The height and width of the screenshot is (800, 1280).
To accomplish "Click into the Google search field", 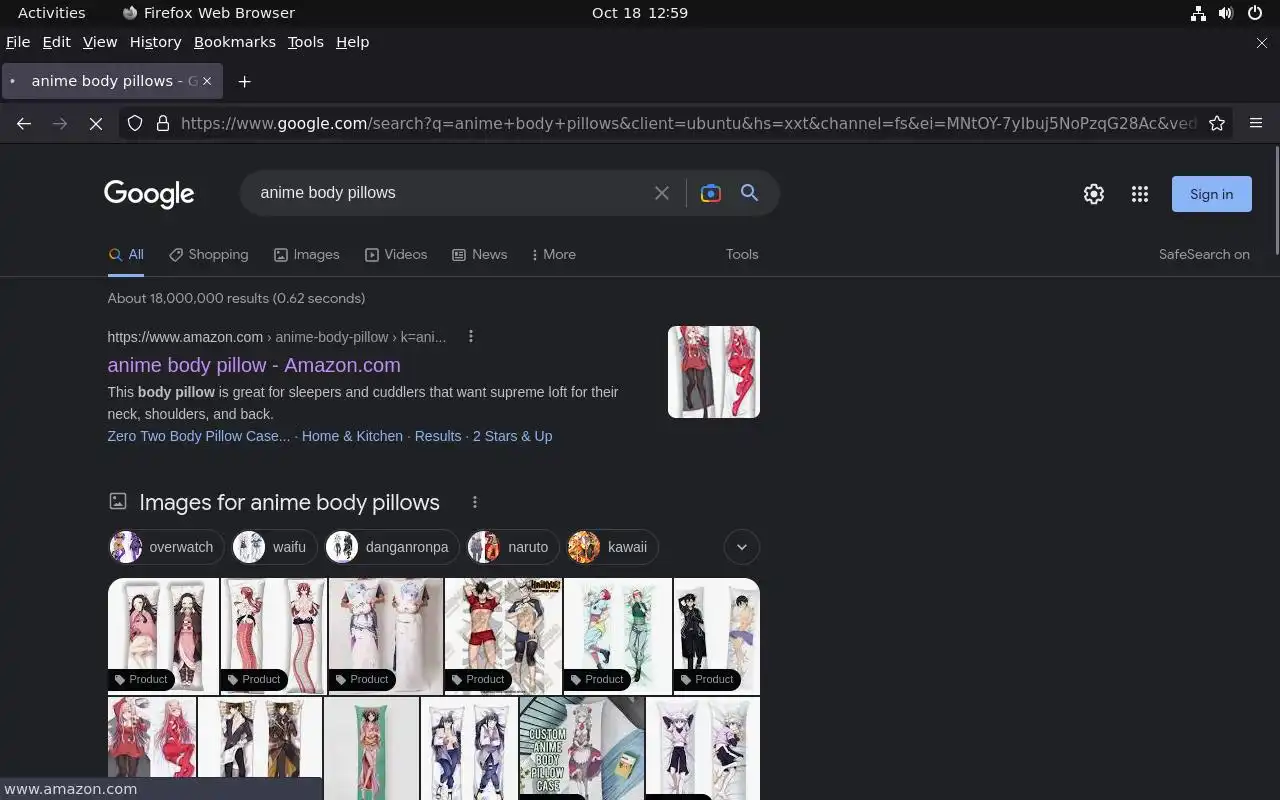I will click(450, 193).
